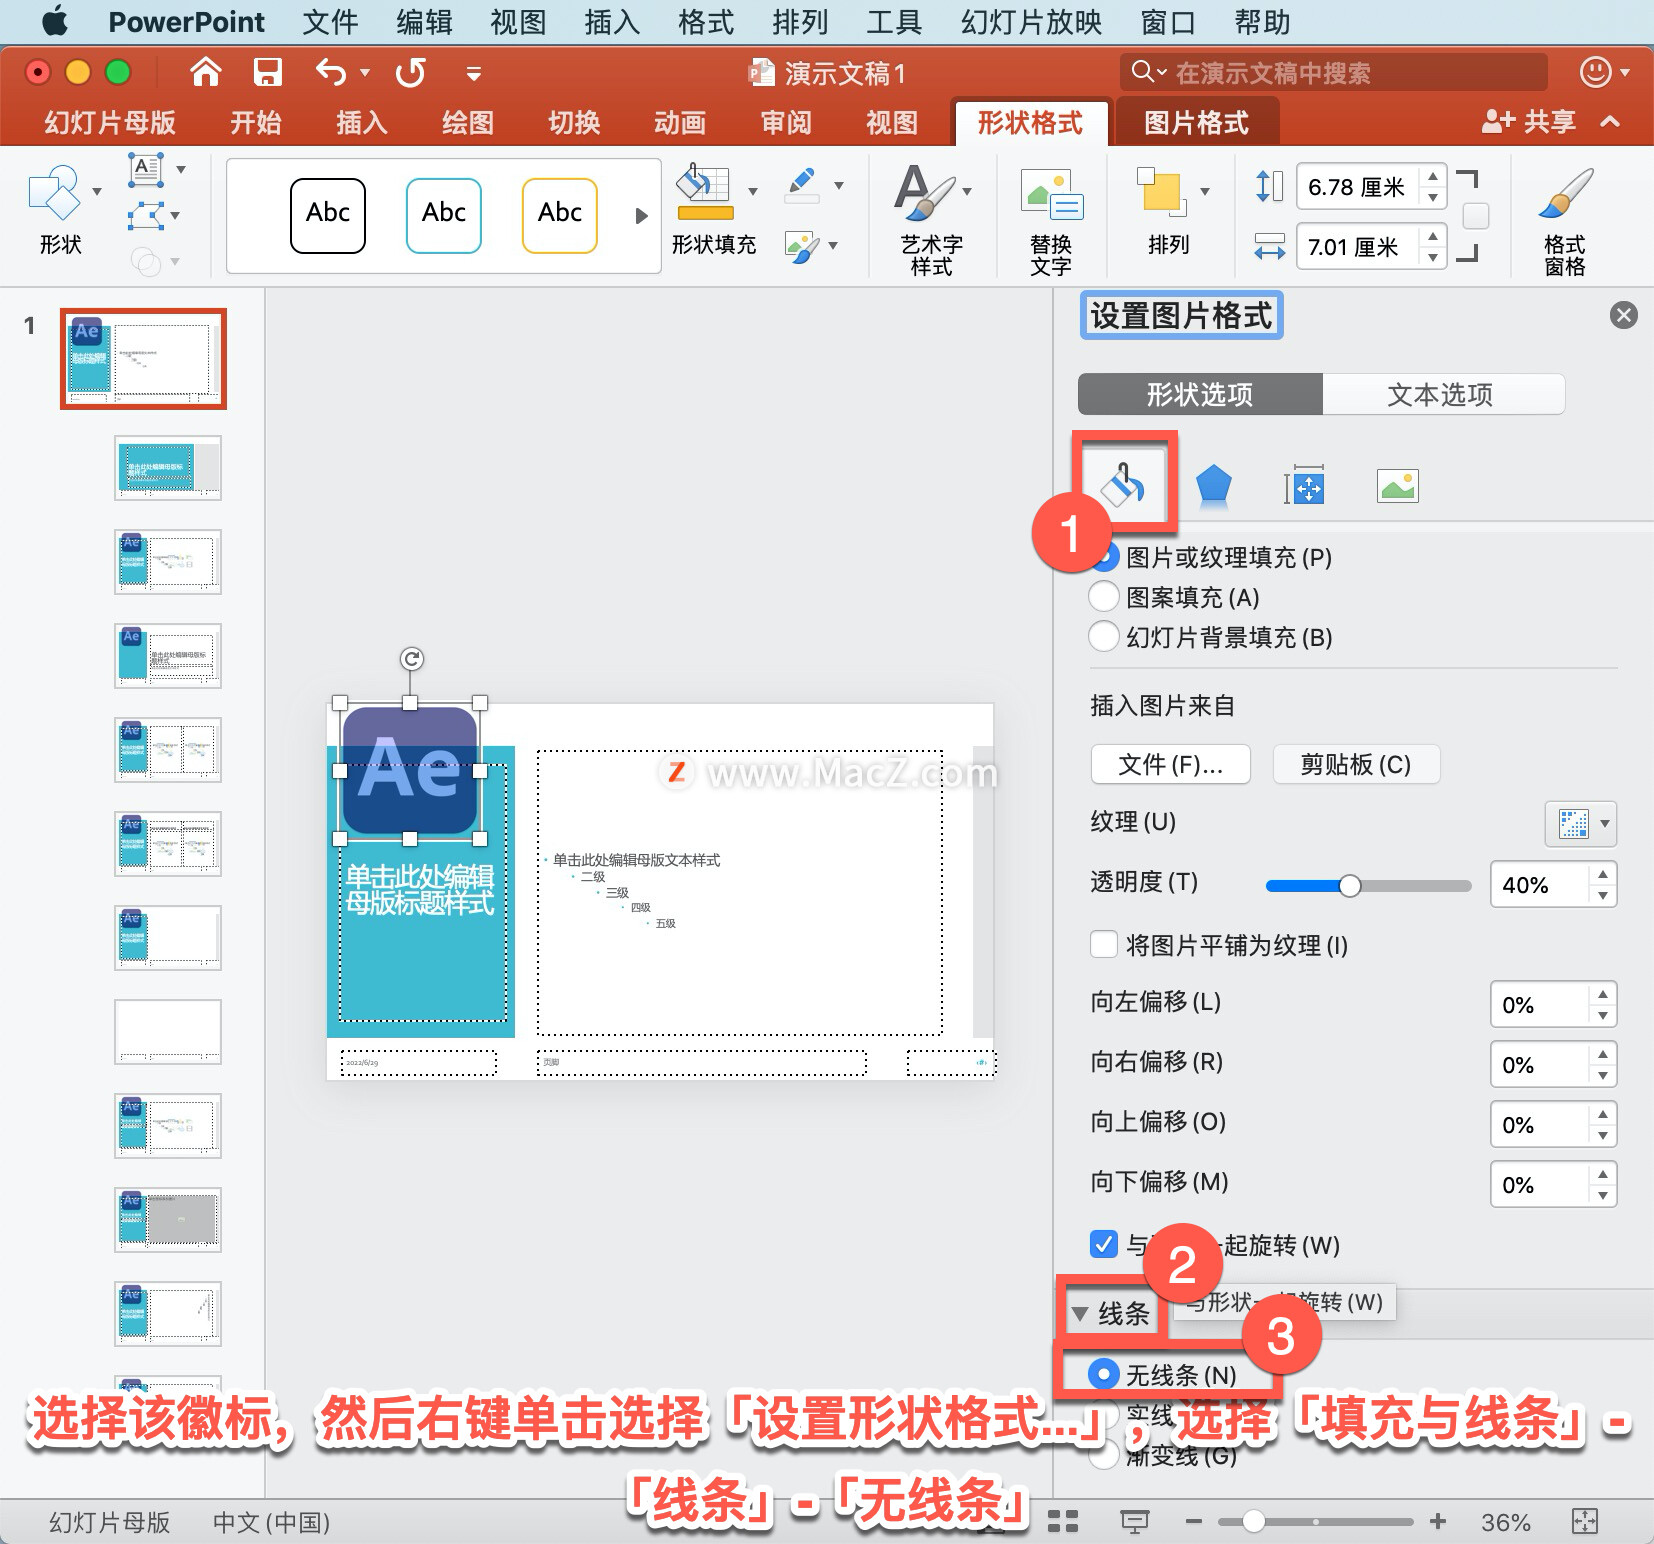Click the 格式窗格 format pane icon
1654x1544 pixels.
coord(1565,193)
